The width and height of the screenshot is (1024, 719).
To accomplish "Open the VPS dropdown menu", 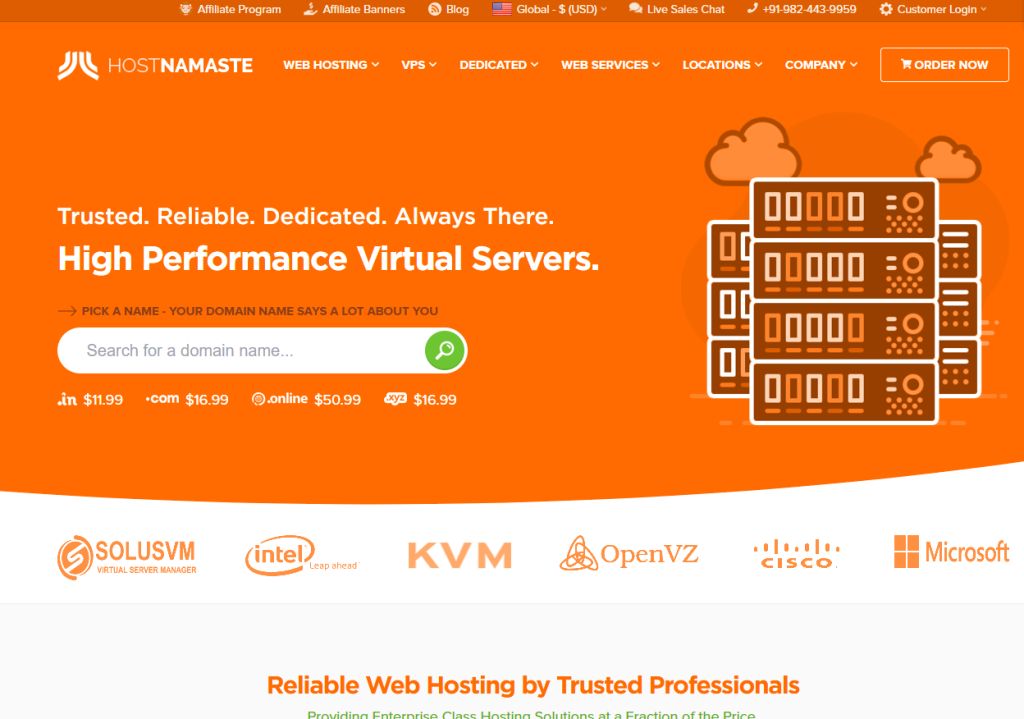I will pyautogui.click(x=419, y=65).
